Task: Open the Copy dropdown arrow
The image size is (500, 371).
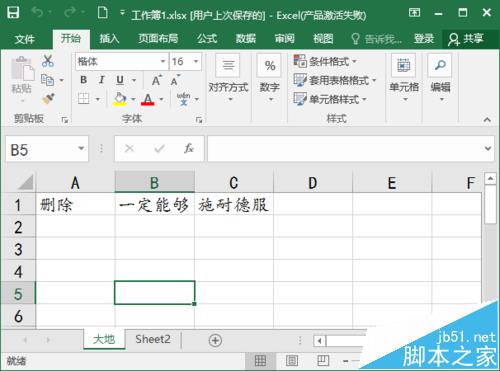Action: 61,80
